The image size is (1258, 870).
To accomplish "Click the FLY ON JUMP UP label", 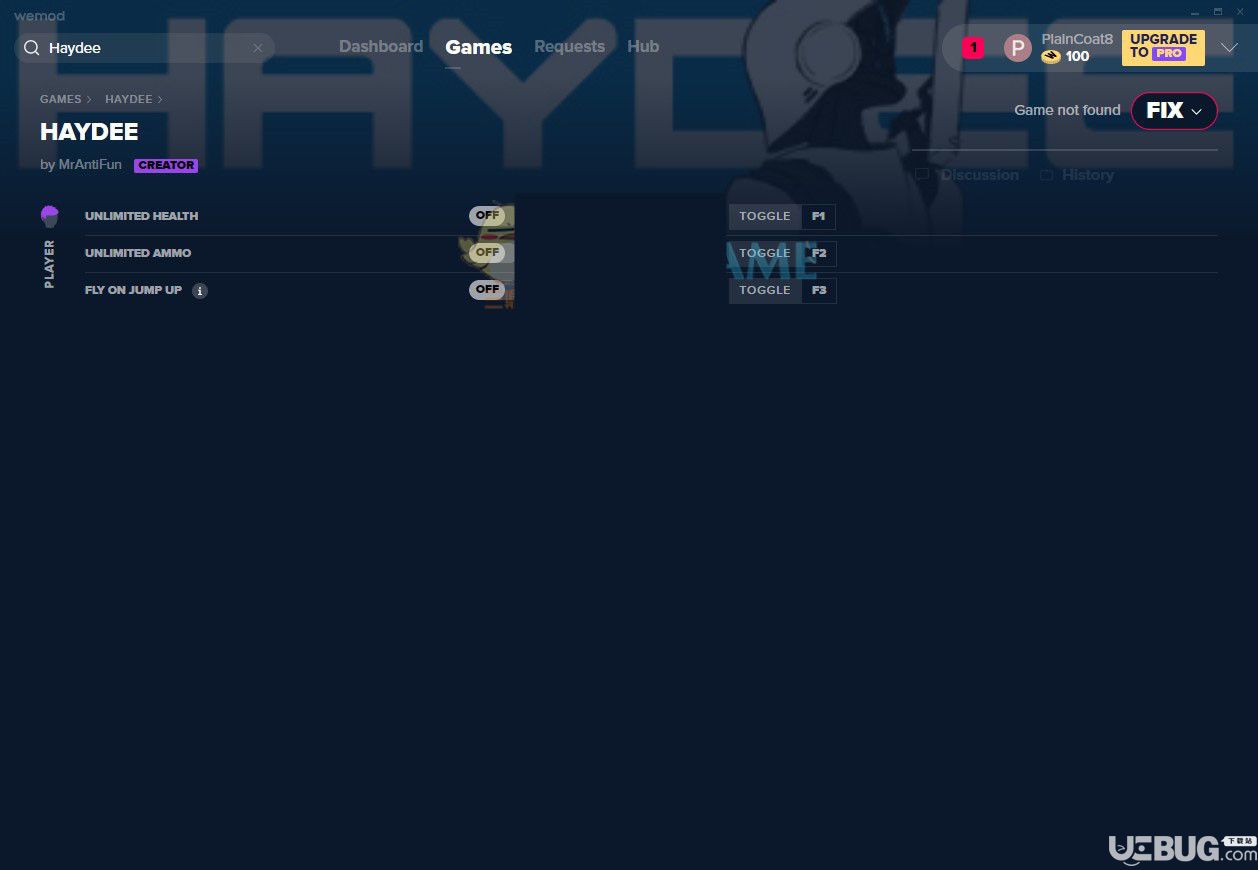I will [133, 290].
